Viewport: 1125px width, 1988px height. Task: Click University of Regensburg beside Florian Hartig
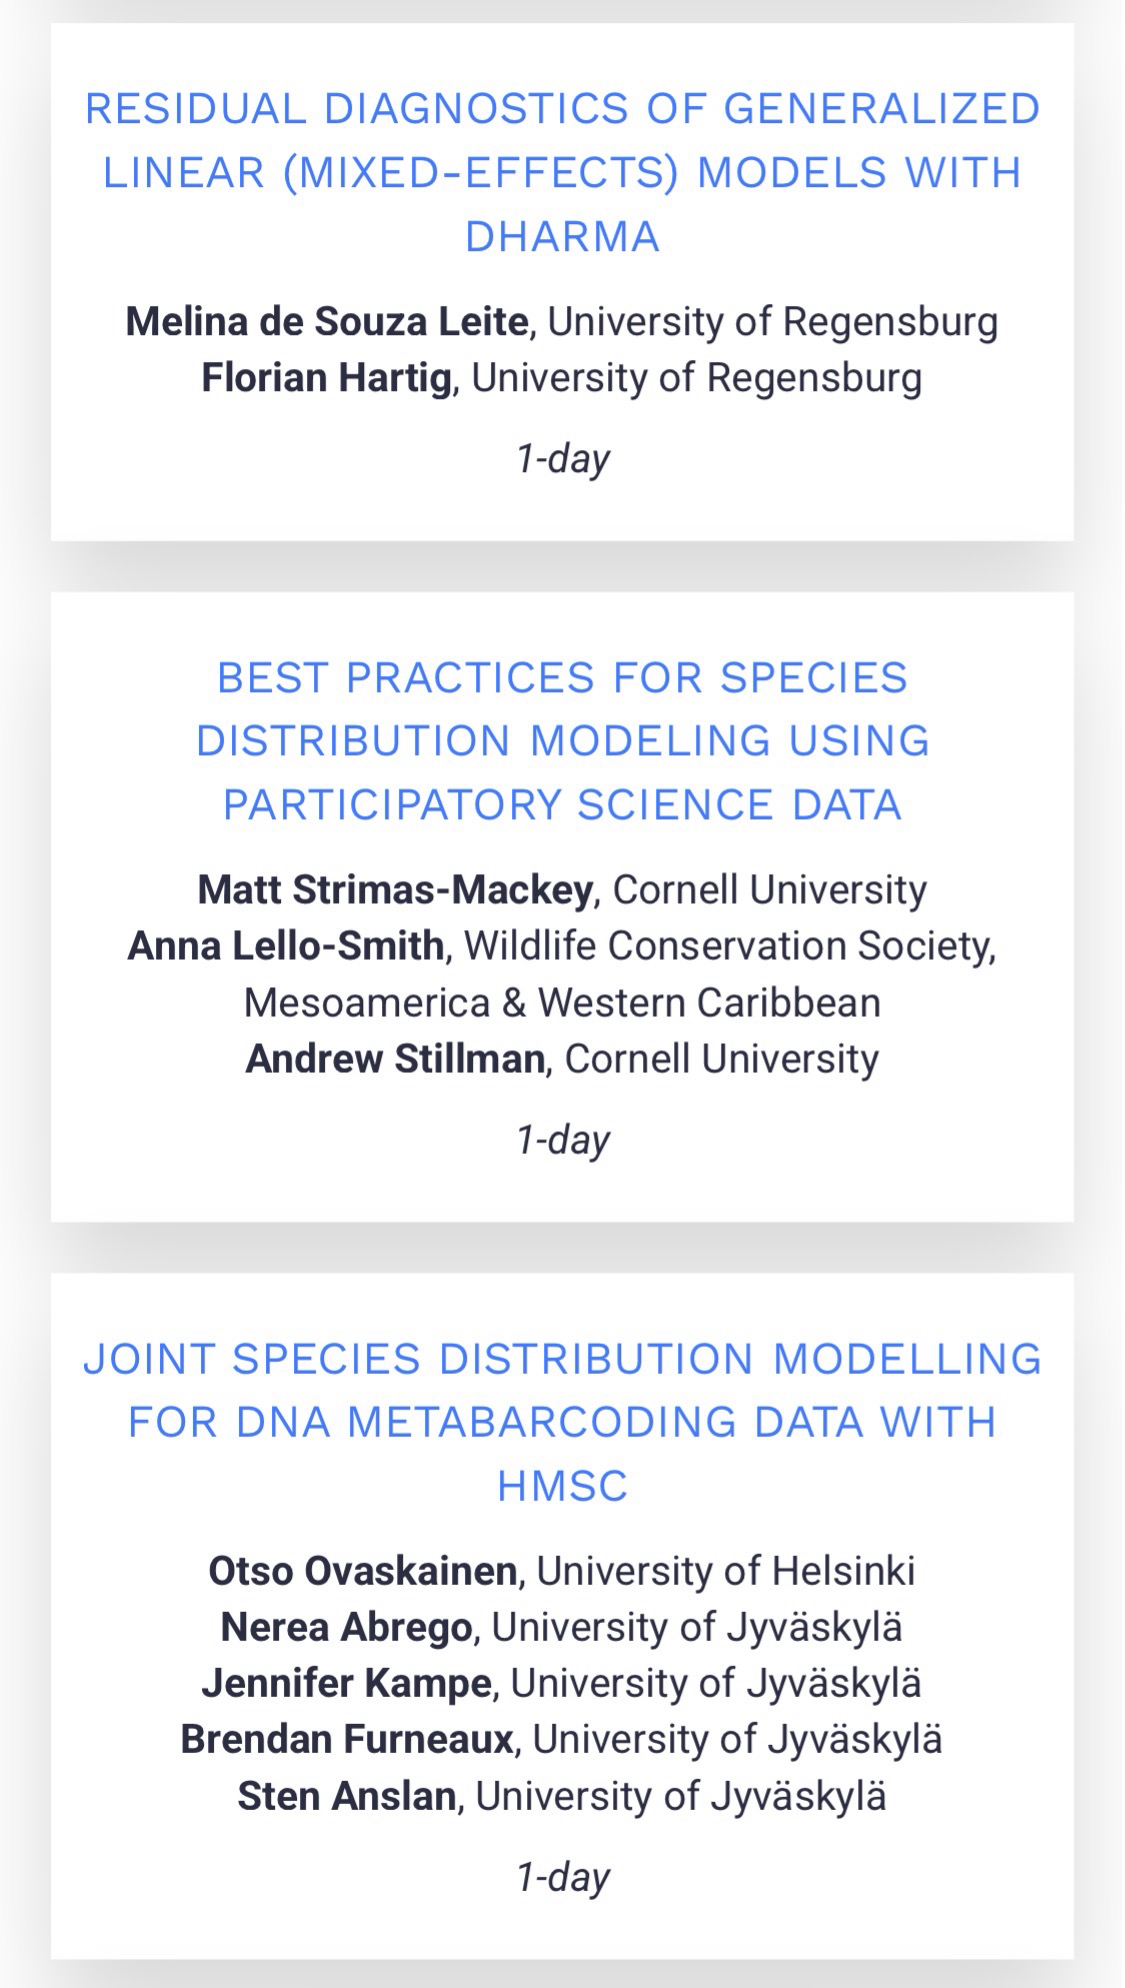pyautogui.click(x=697, y=378)
